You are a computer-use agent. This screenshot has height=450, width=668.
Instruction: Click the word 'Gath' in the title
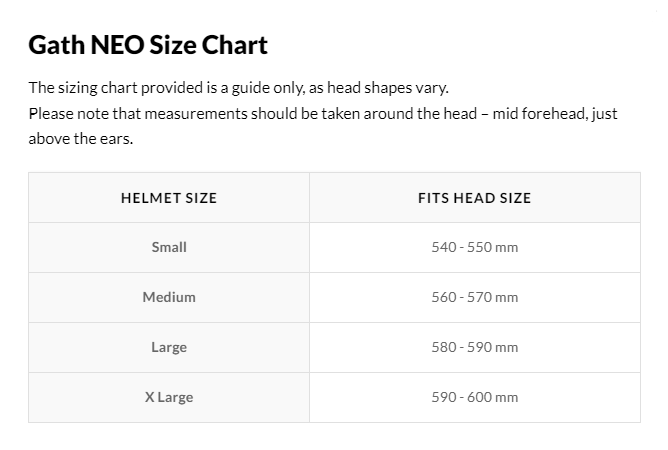(x=57, y=45)
